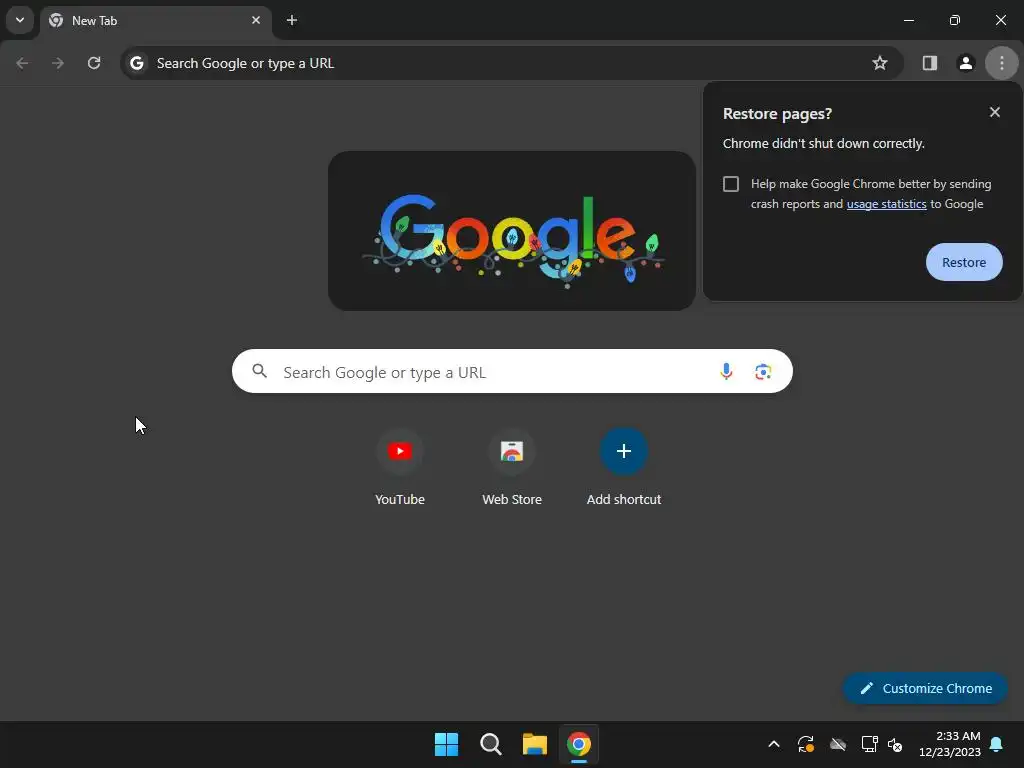1024x768 pixels.
Task: Close the Chrome window
Action: [x=1000, y=20]
